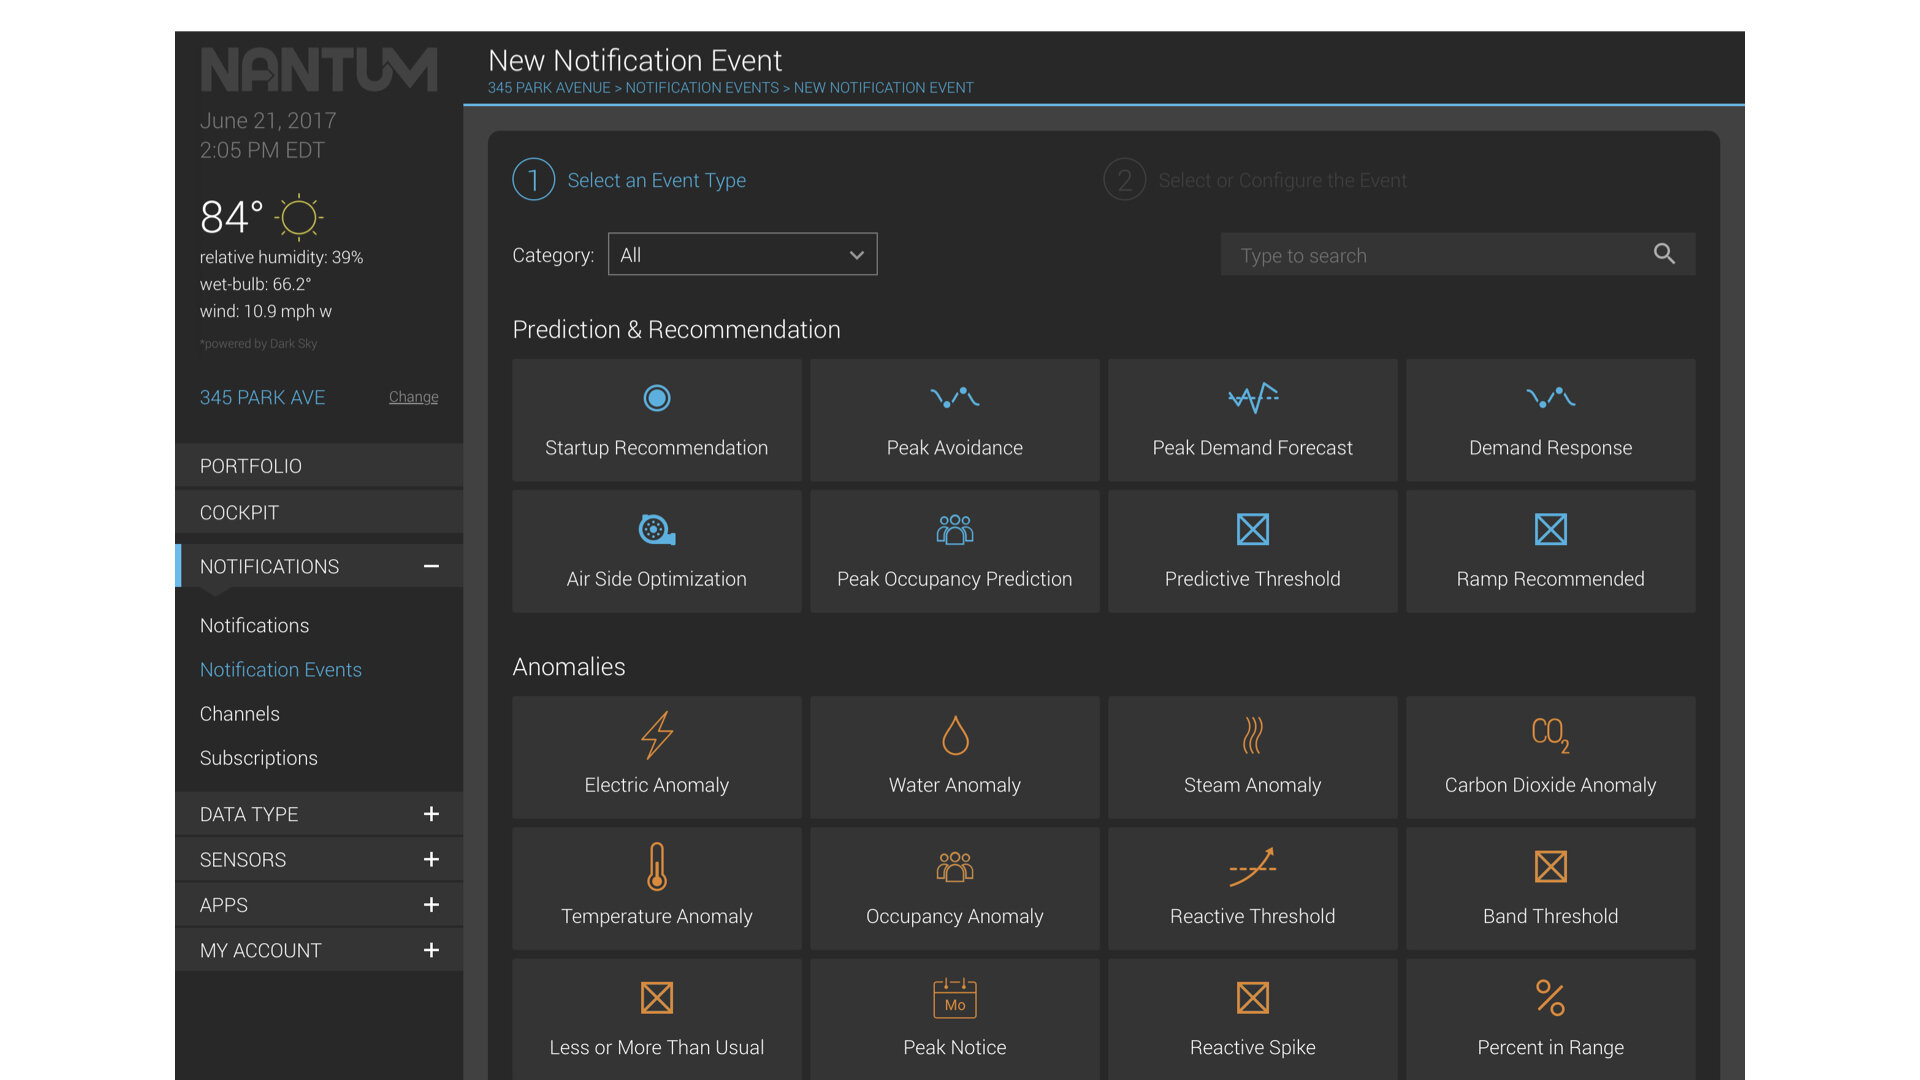
Task: Collapse the Notifications menu section
Action: (431, 566)
